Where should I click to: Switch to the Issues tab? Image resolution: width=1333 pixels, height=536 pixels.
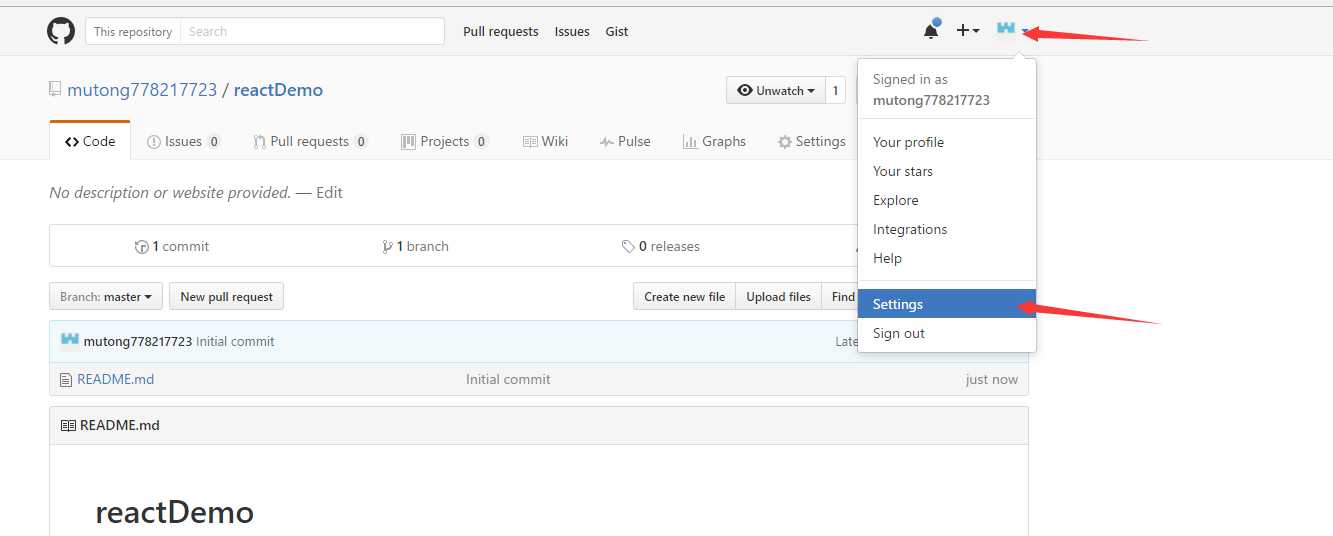click(x=183, y=142)
